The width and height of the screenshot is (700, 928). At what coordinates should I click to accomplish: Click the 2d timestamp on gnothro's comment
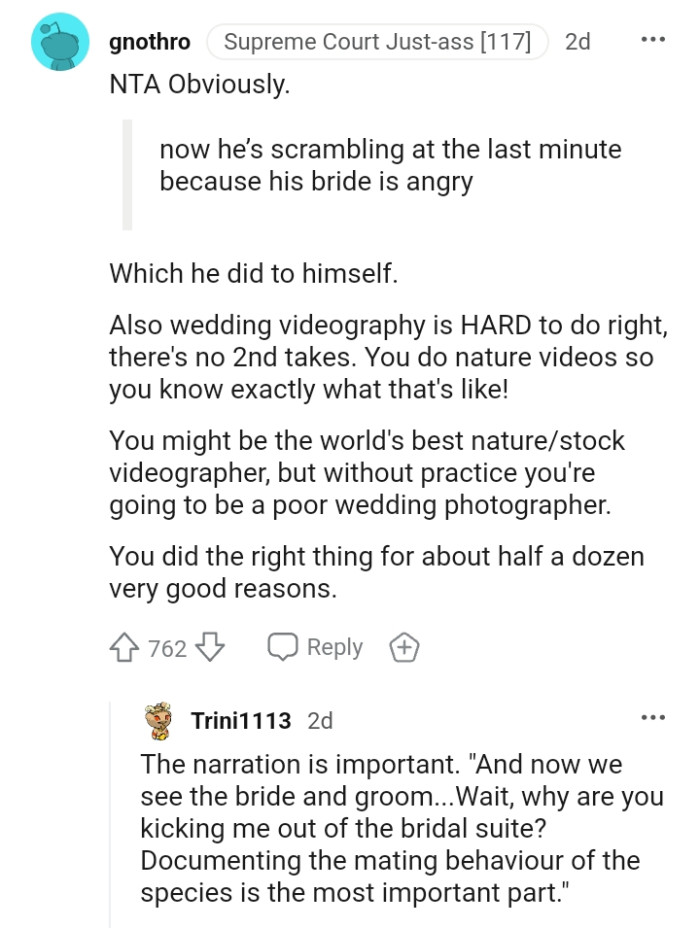click(577, 41)
